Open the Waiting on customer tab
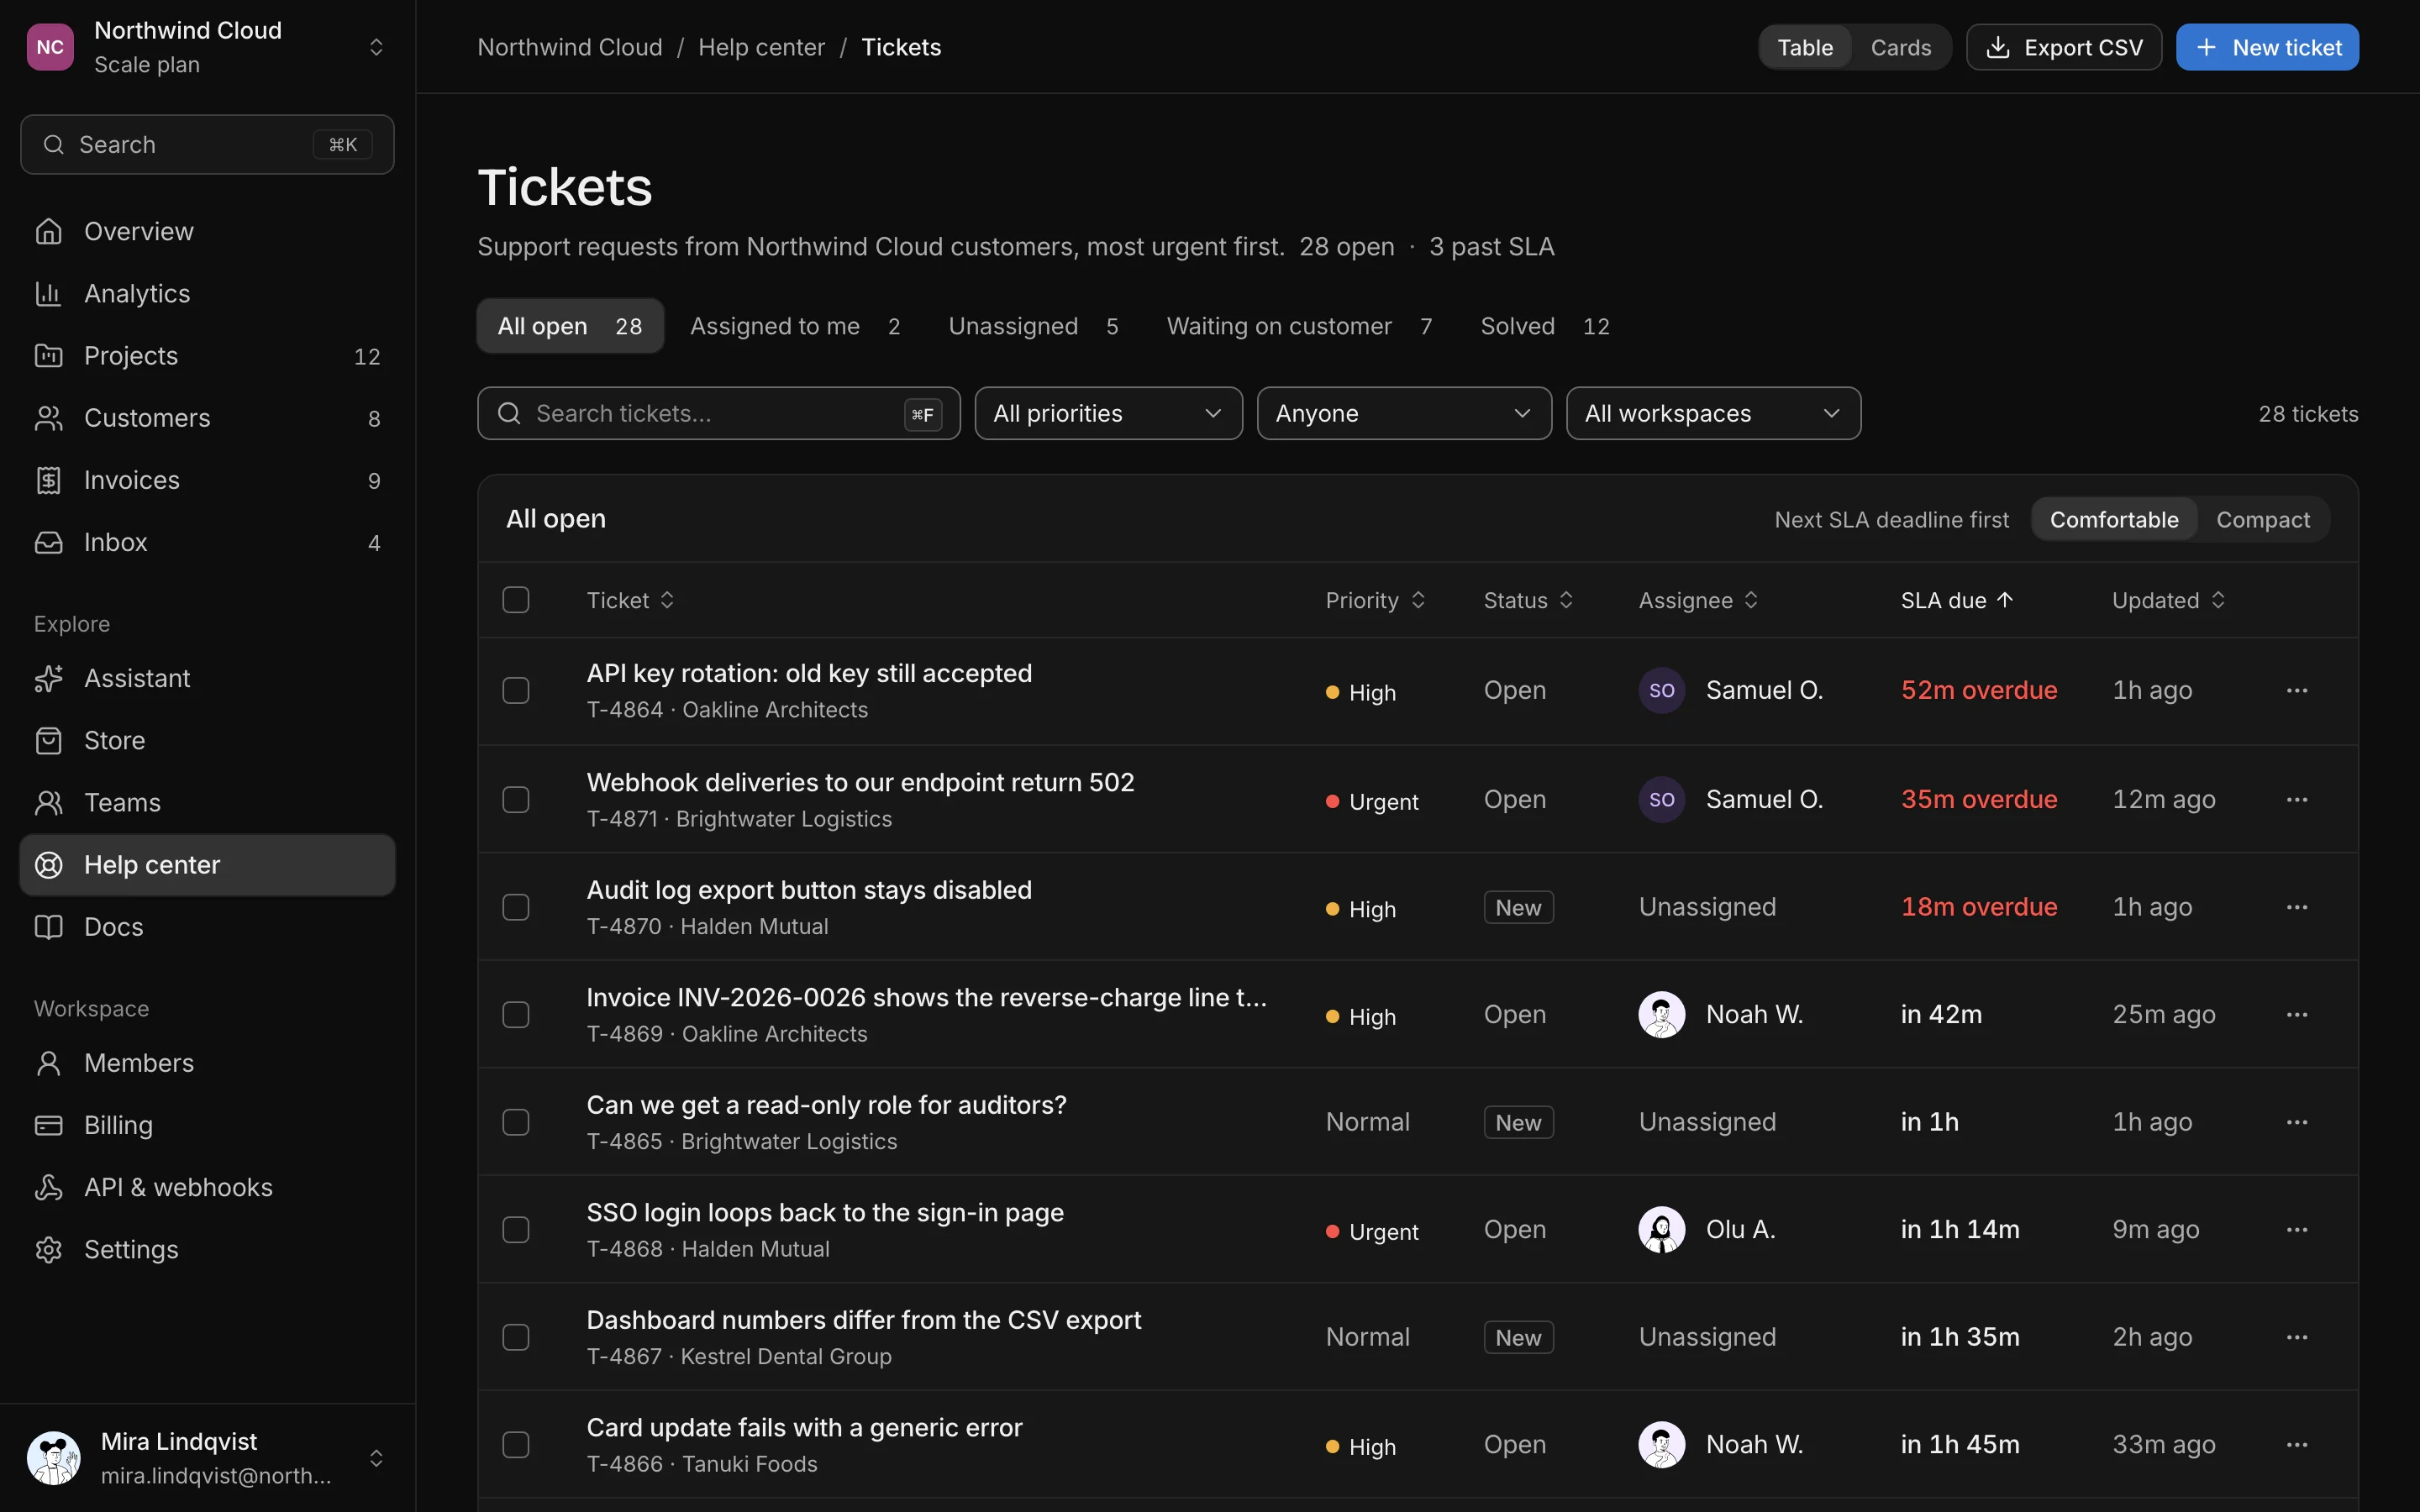 (x=1299, y=326)
